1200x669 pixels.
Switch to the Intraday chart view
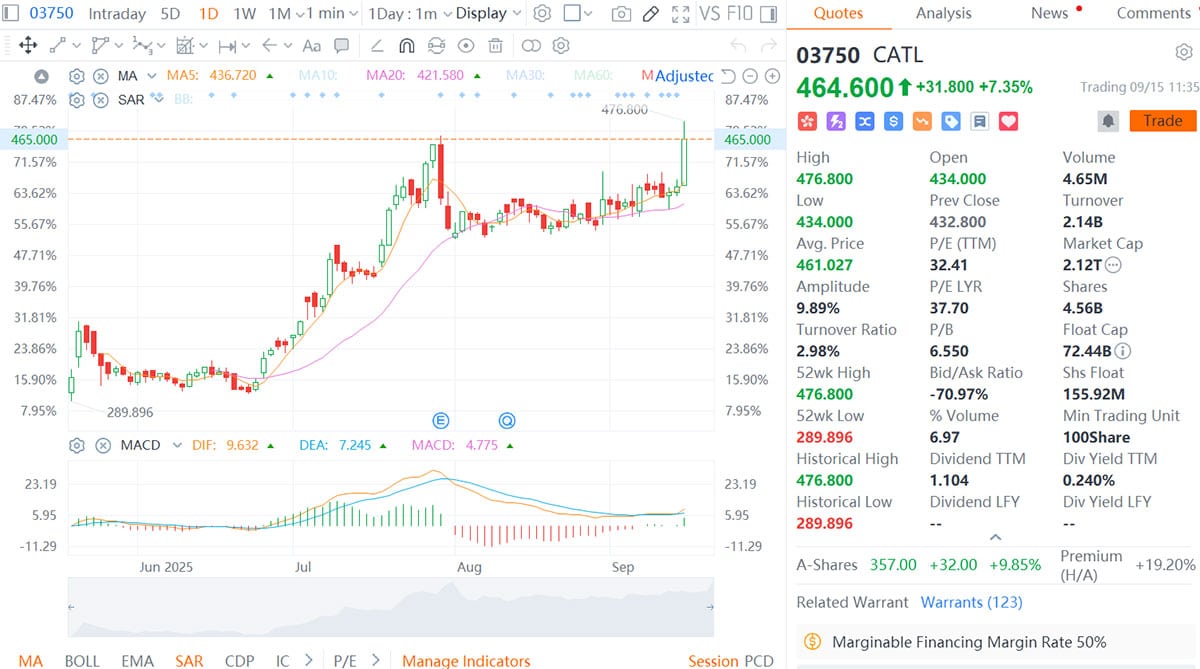117,14
